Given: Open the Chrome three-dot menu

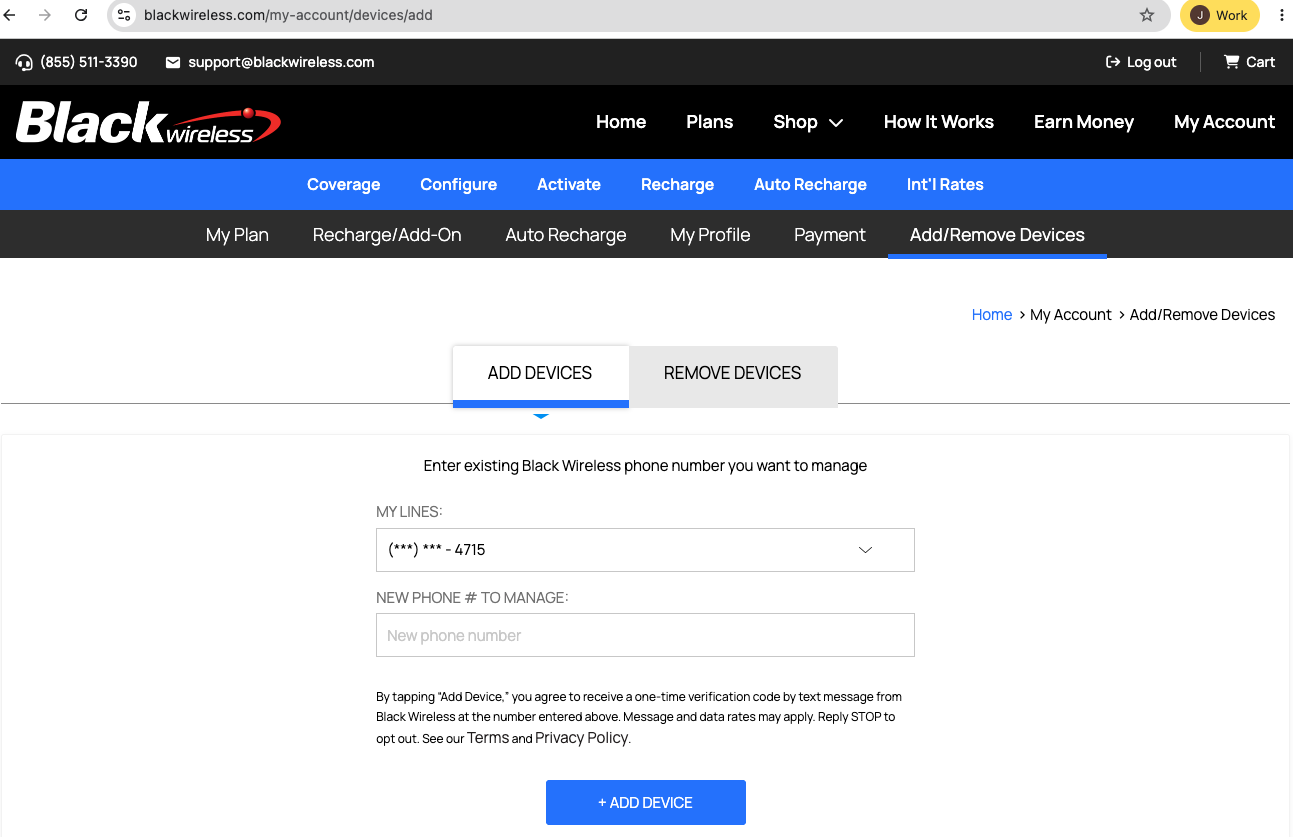Looking at the screenshot, I should tap(1281, 15).
